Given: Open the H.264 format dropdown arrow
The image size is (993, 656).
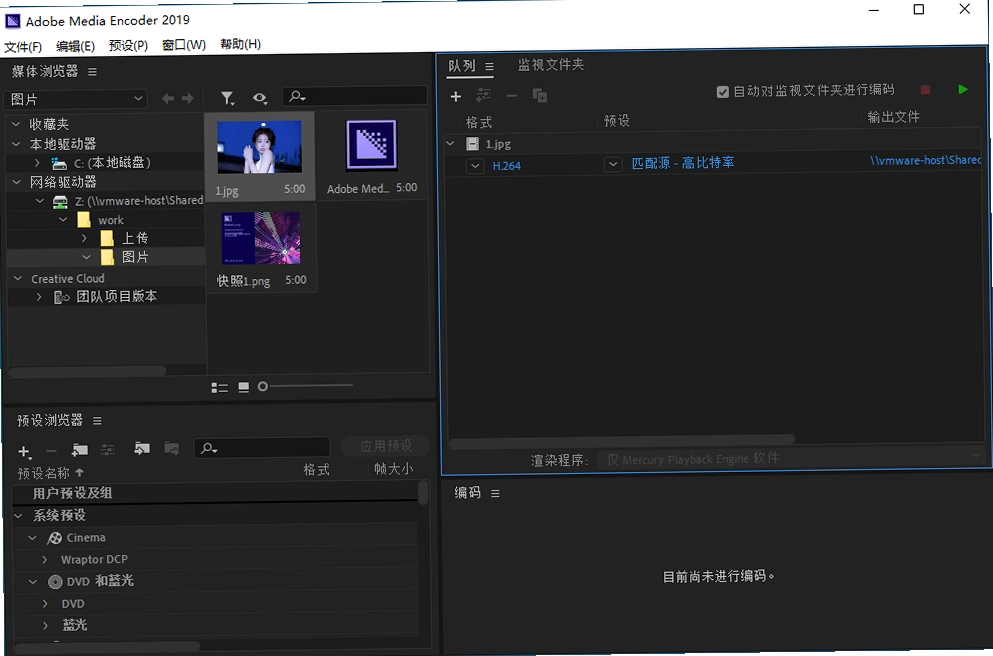Looking at the screenshot, I should 475,166.
